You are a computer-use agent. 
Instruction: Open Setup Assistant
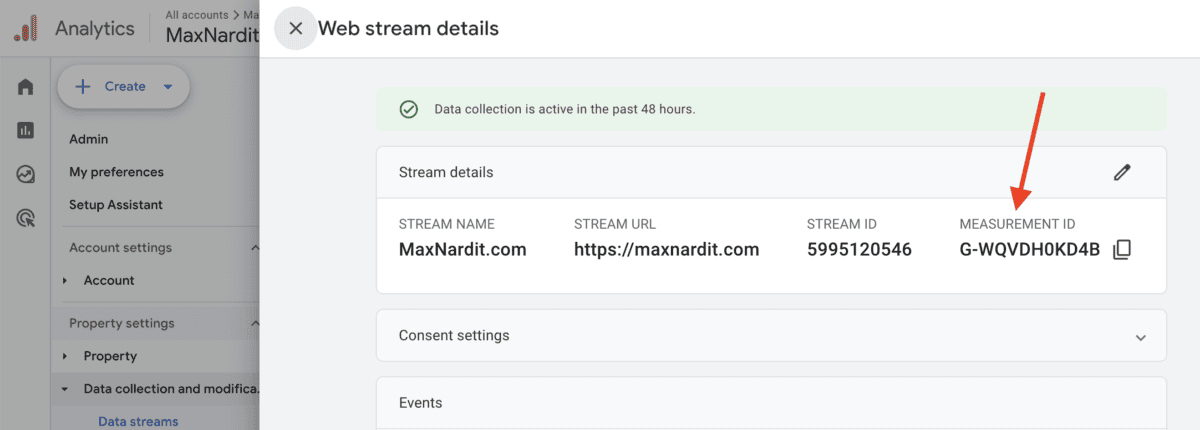[x=116, y=205]
